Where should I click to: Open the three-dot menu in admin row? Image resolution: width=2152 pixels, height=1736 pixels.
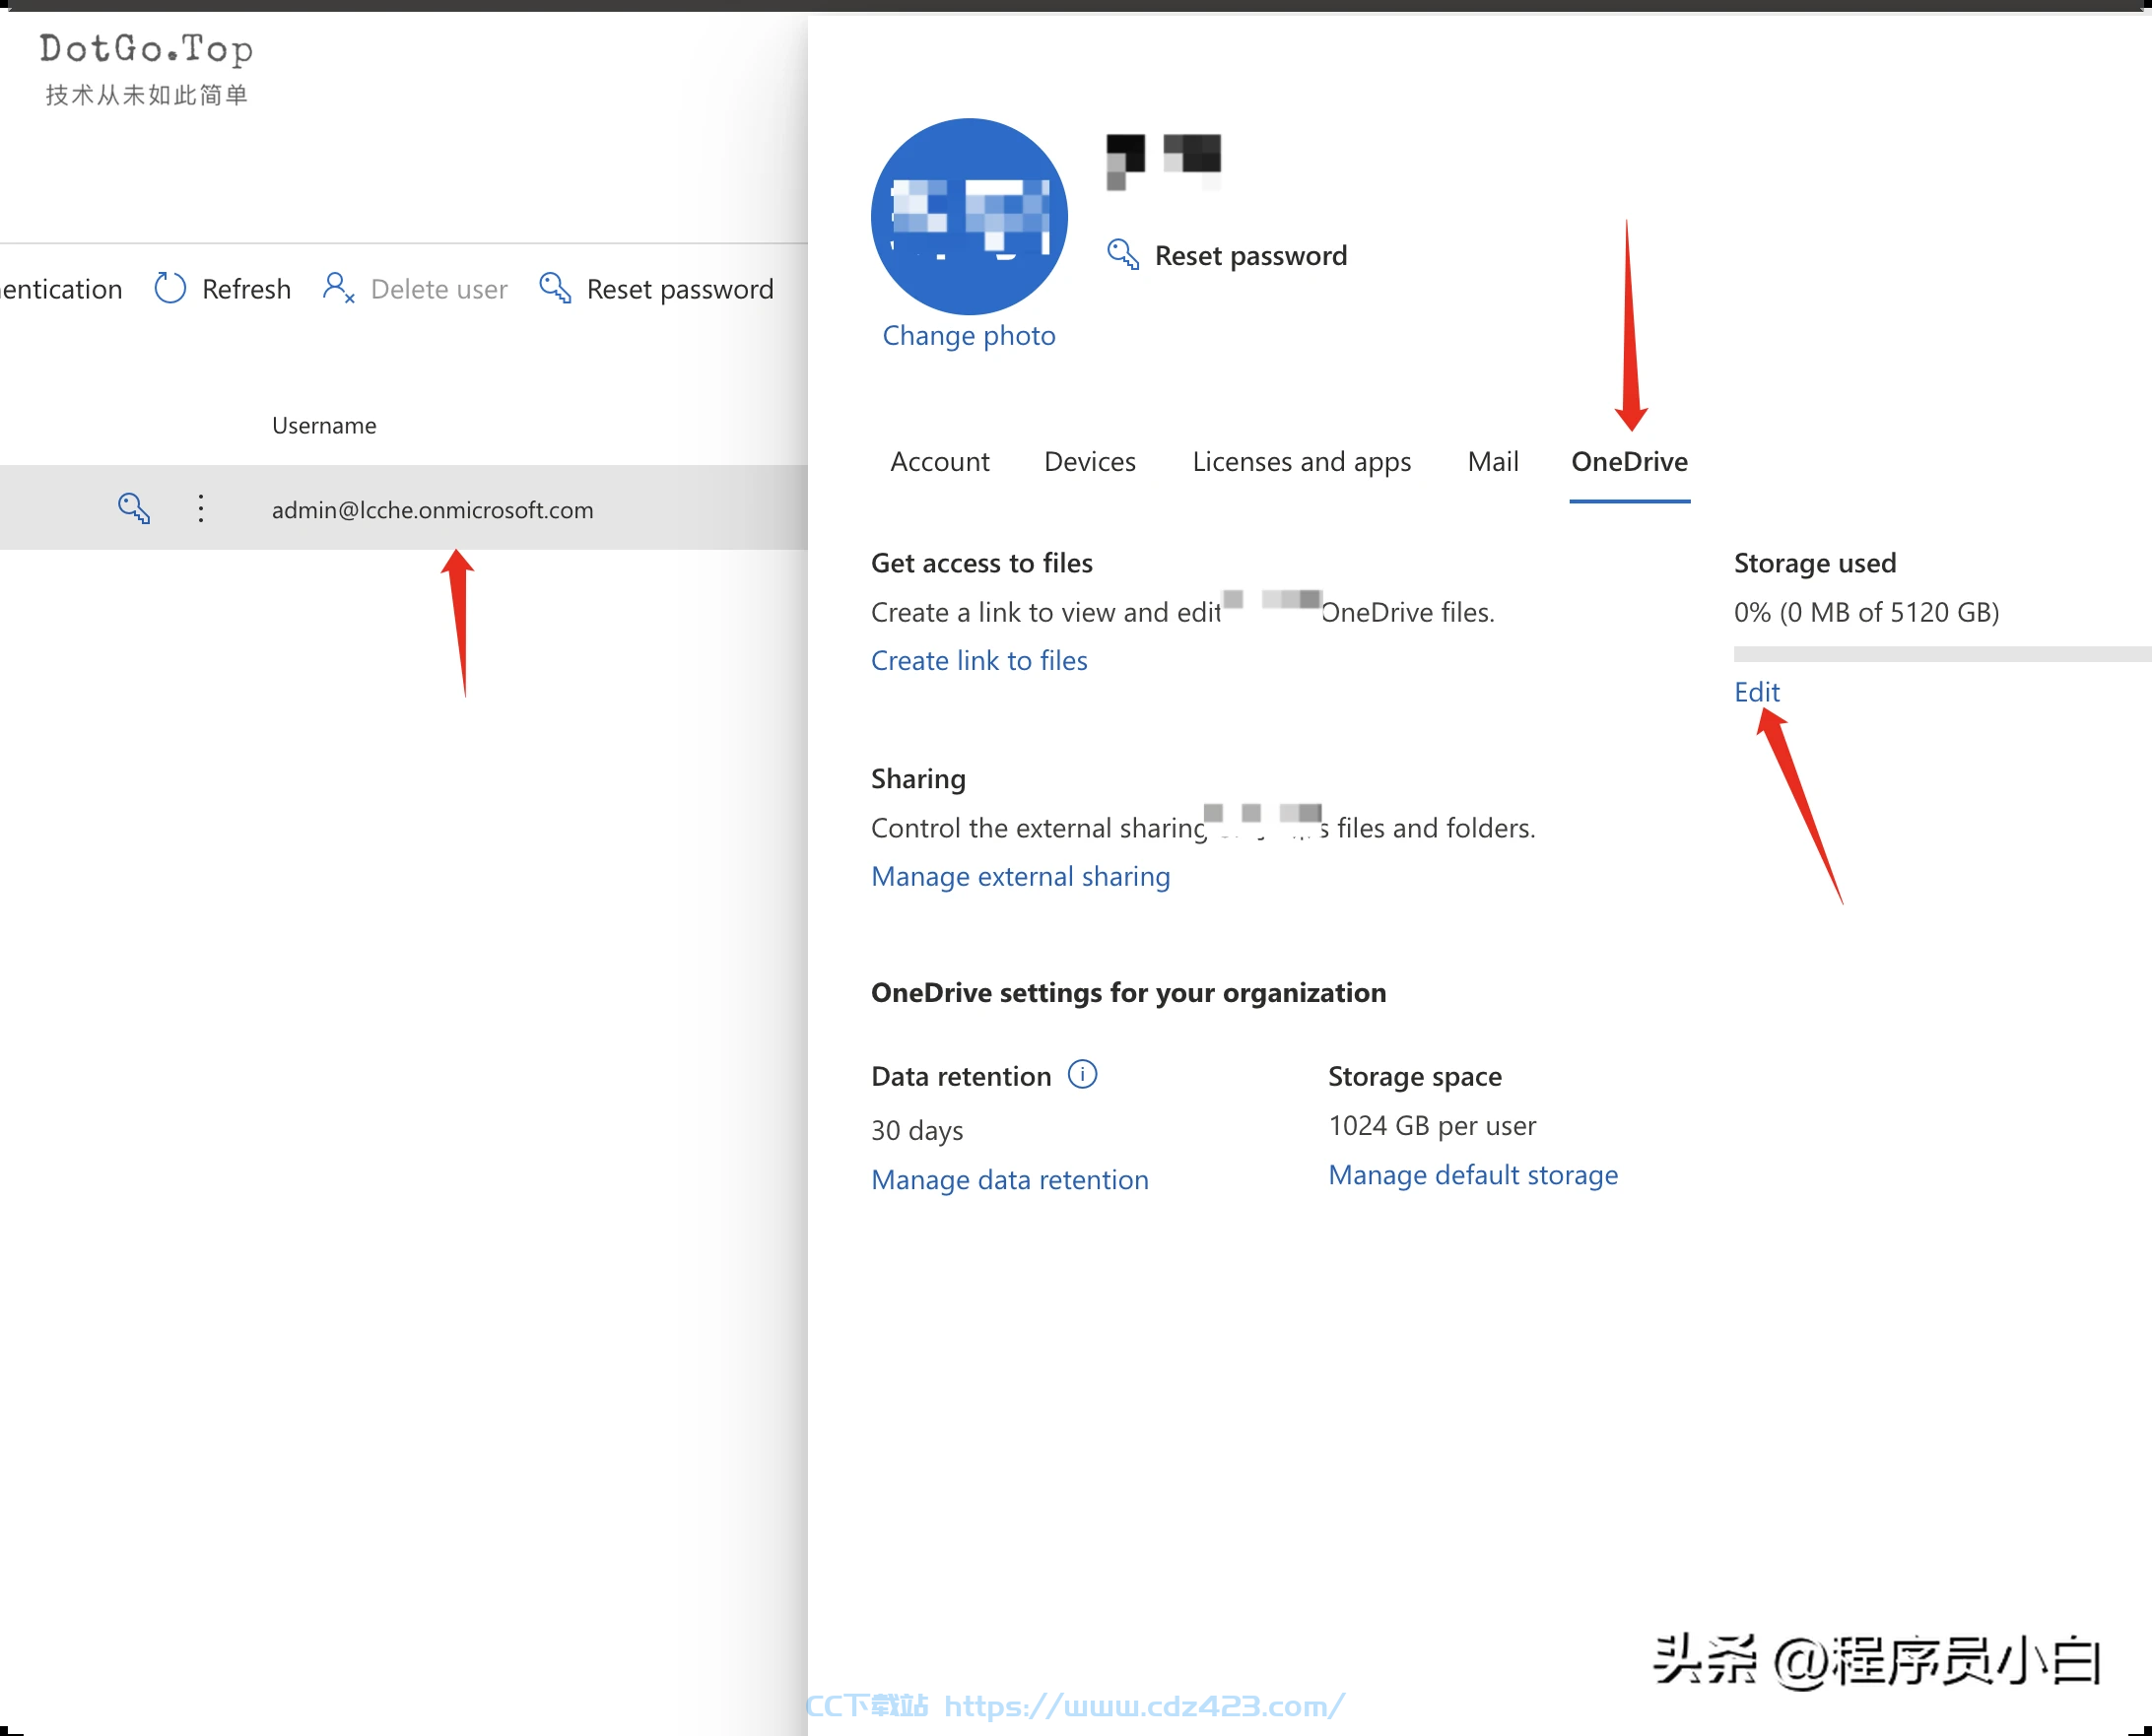tap(201, 508)
